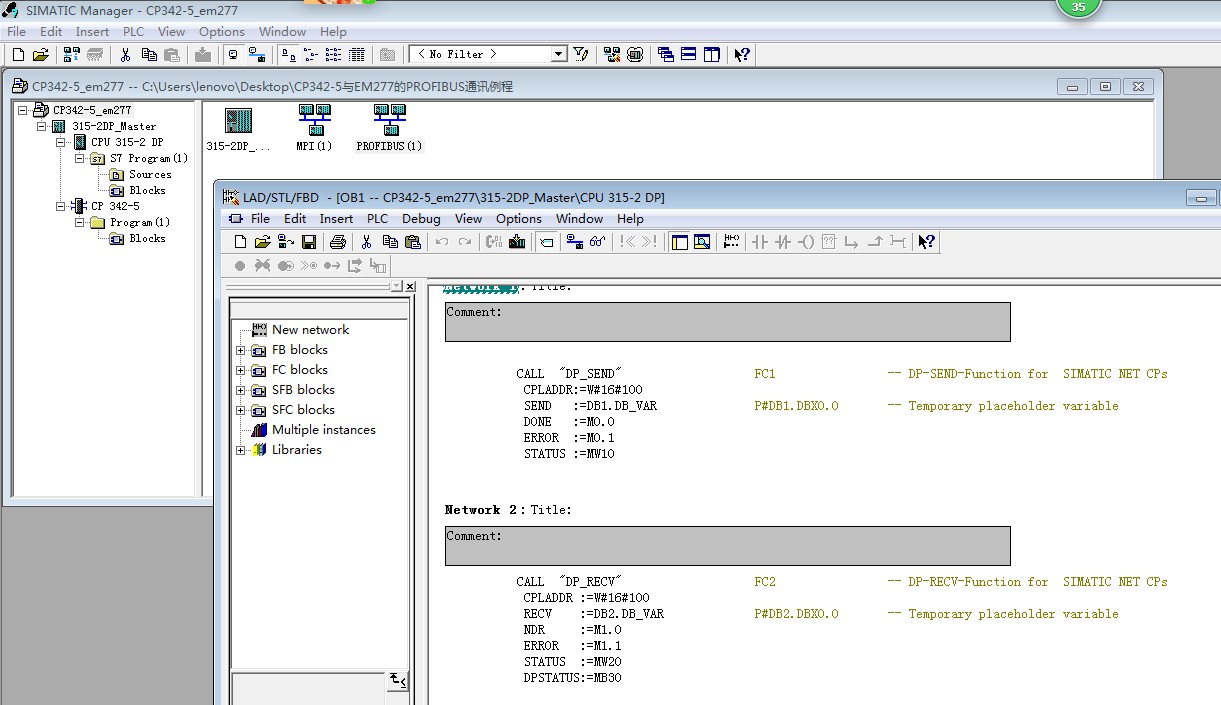Click the Print icon in LAD/STL/FBD editor
This screenshot has height=705, width=1221.
coord(339,241)
